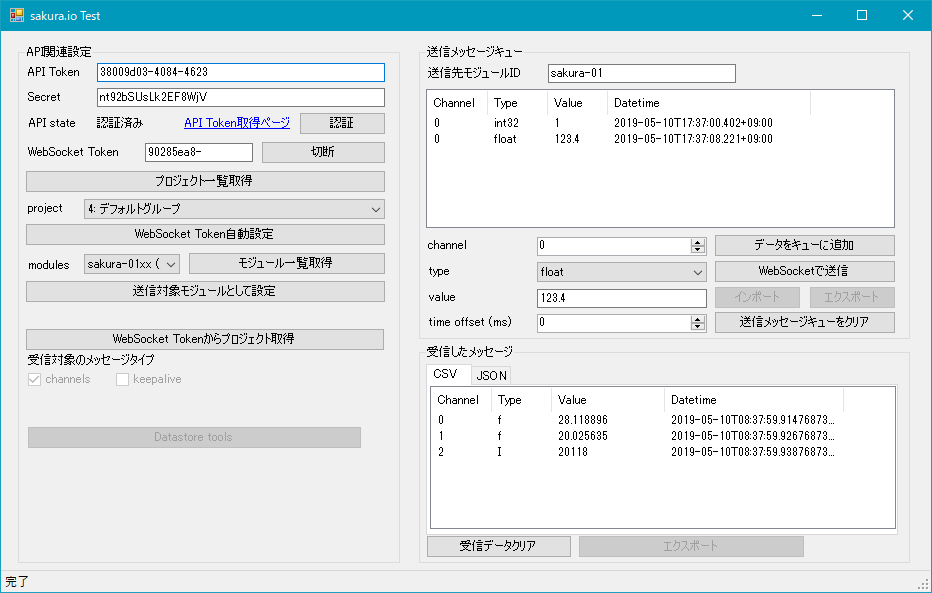
Task: Clear queue using 送信メッセージキューをクリア
Action: (x=804, y=322)
